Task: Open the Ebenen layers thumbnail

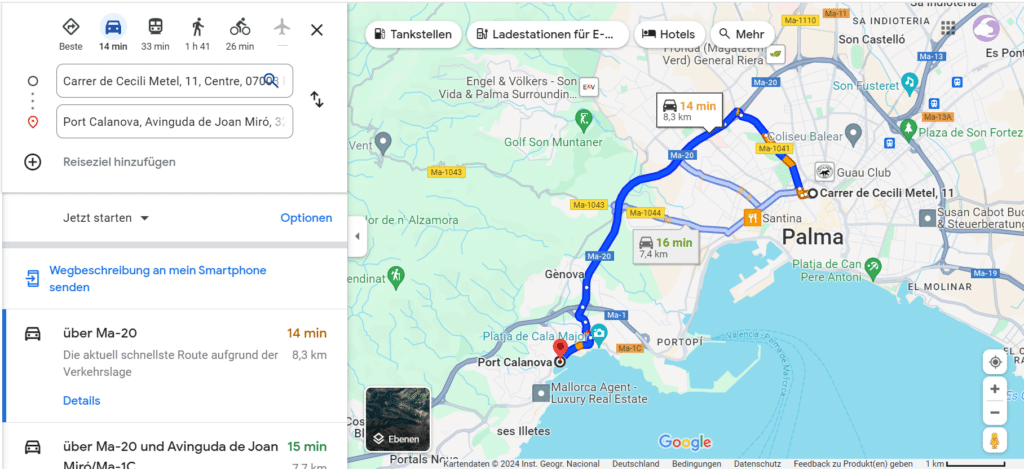Action: click(398, 419)
